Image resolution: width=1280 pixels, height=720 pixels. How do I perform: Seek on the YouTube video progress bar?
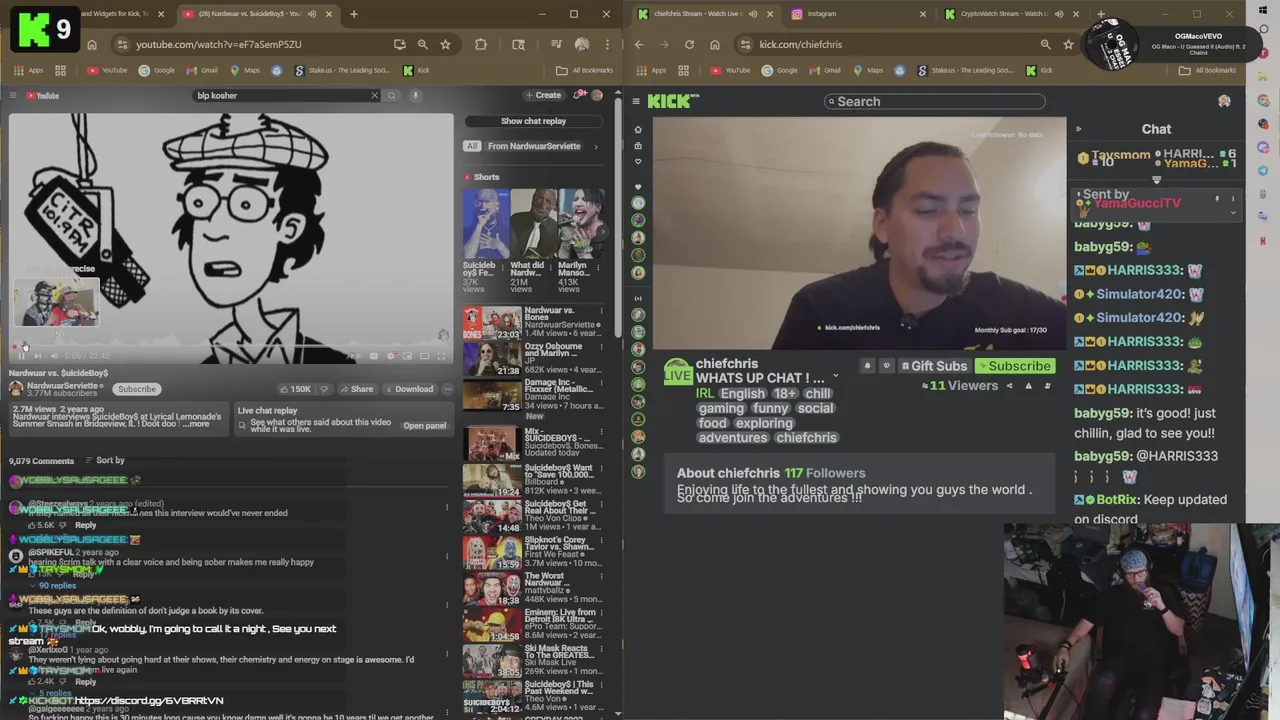231,347
